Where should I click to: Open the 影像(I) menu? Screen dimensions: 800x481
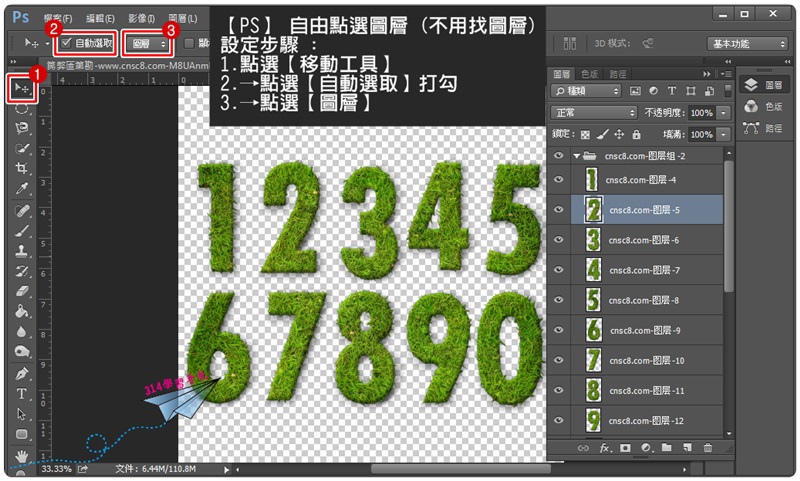[141, 19]
